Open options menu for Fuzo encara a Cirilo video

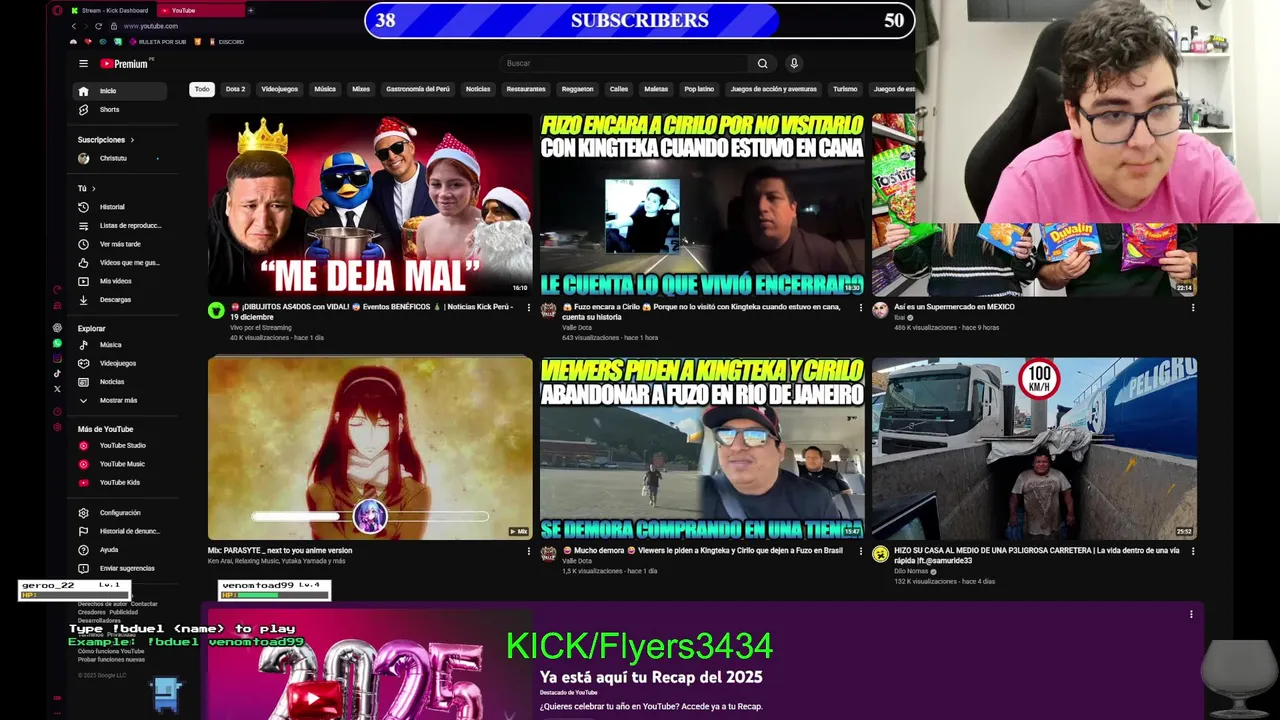(x=861, y=308)
